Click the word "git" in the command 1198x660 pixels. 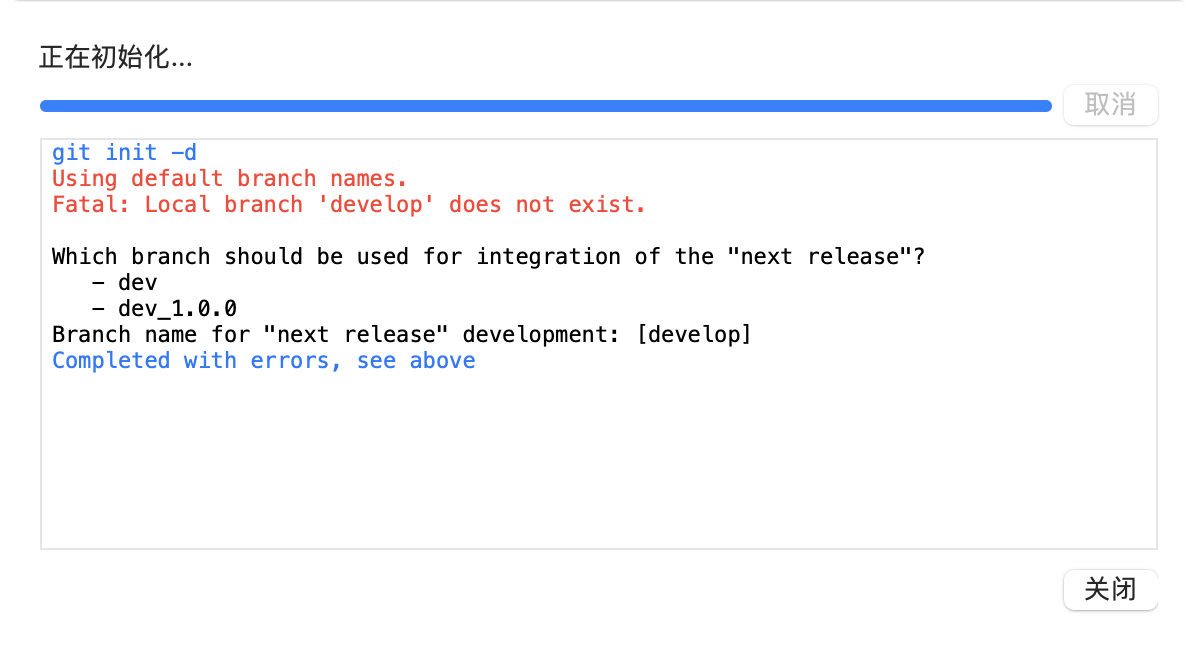pos(71,153)
